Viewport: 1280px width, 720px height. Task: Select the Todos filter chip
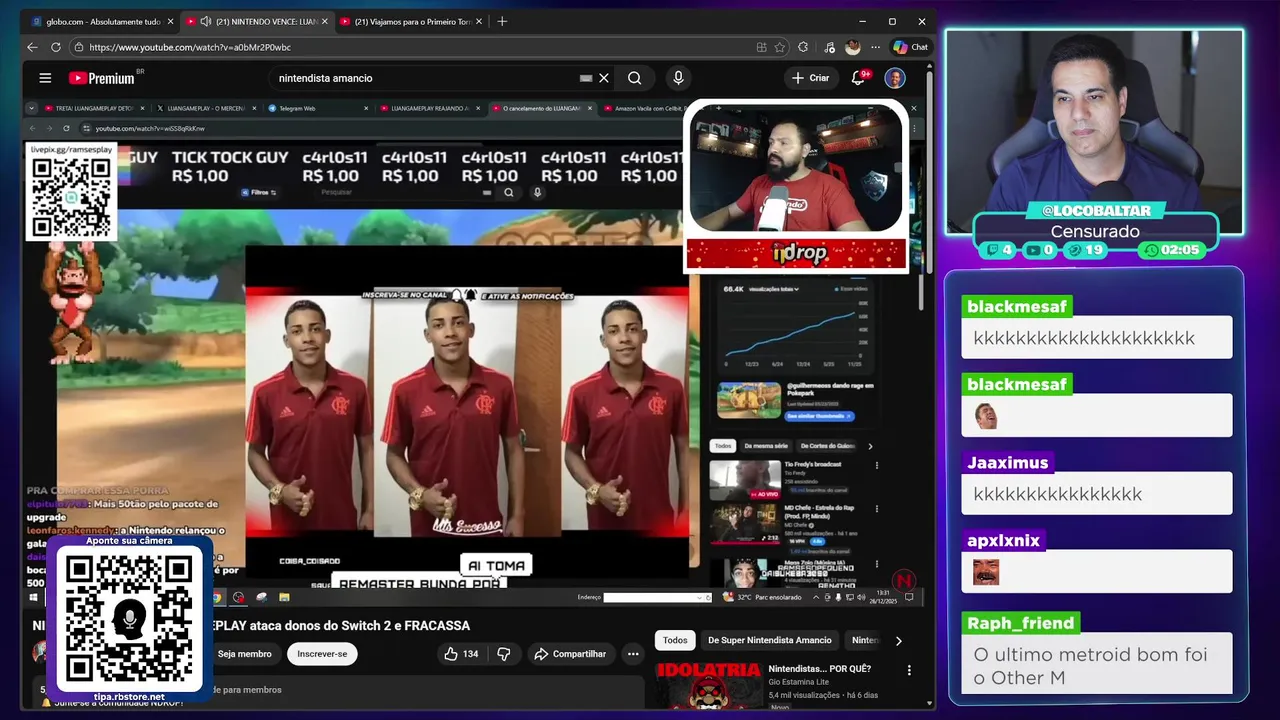[x=675, y=640]
